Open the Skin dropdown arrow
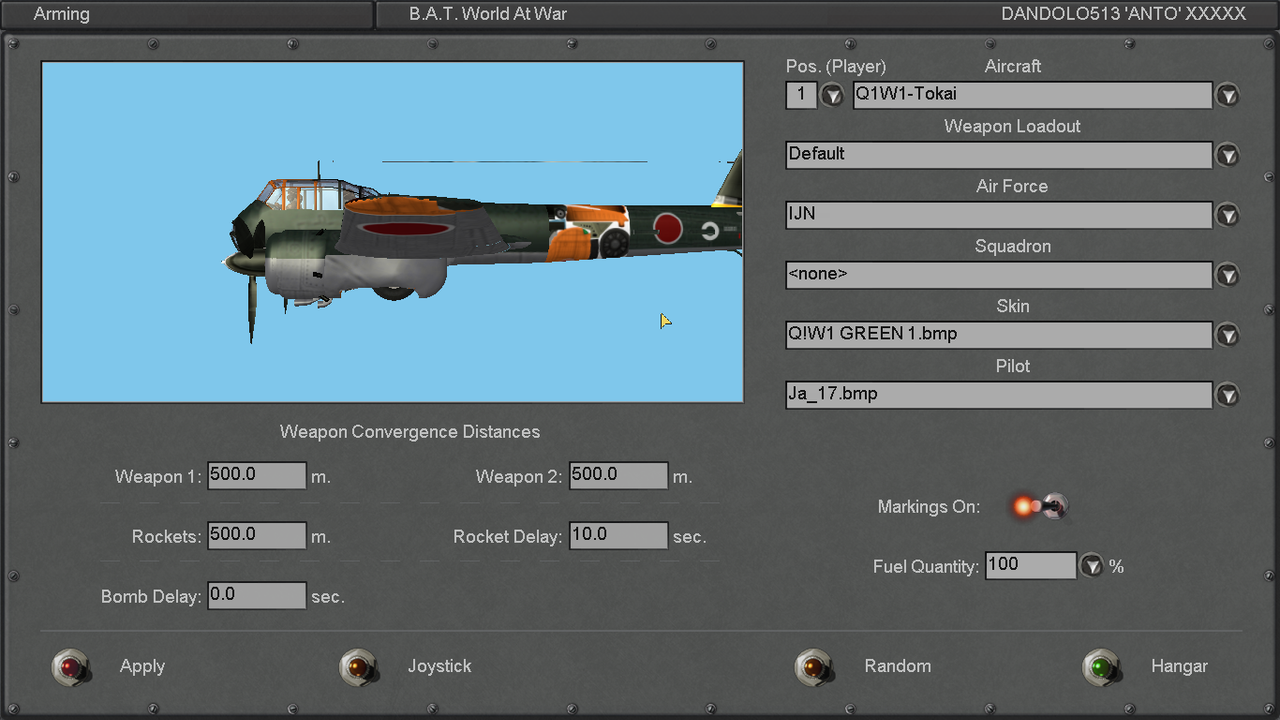Viewport: 1280px width, 720px height. 1227,335
